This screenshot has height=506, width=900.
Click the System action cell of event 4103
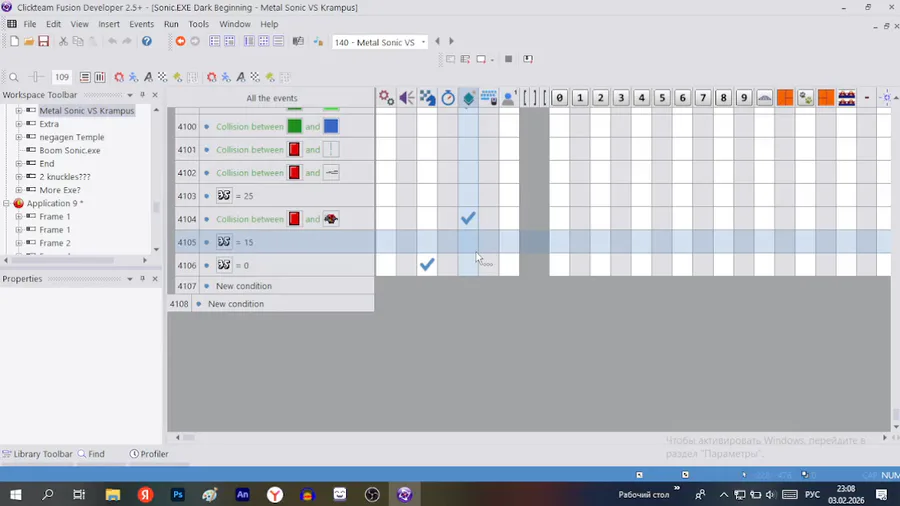pyautogui.click(x=386, y=196)
